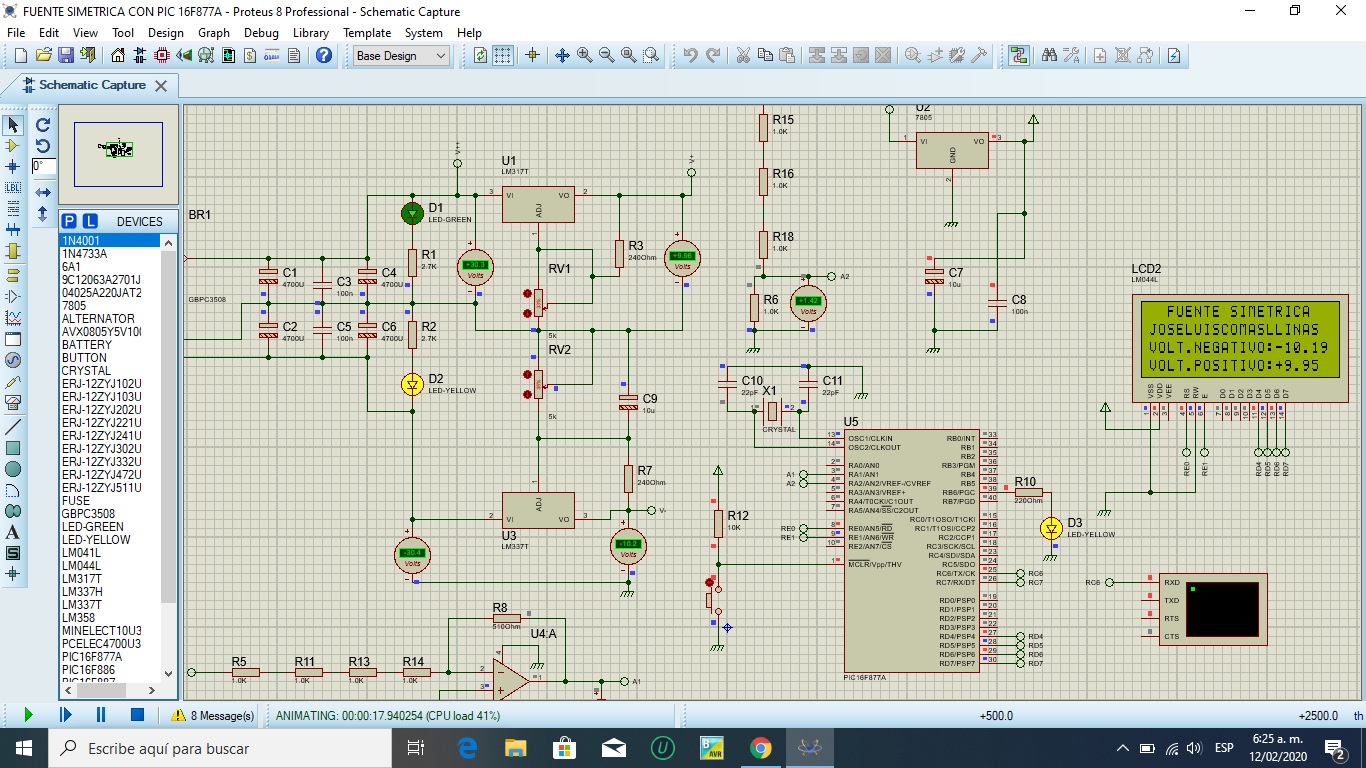Screen dimensions: 1366x768
Task: Open the Debug menu
Action: pos(261,33)
